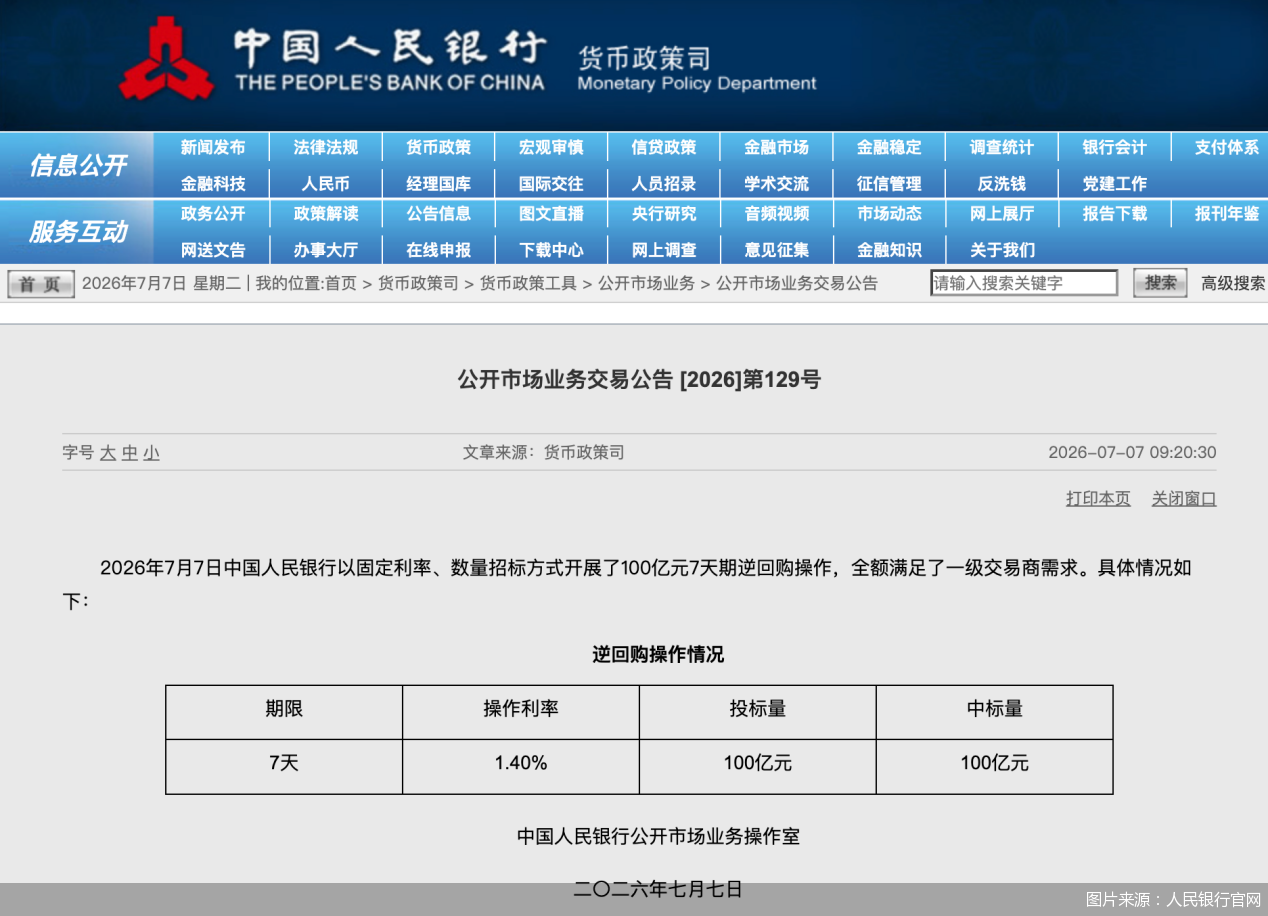This screenshot has width=1268, height=916.
Task: Select 政策解读 under 服务互动
Action: [325, 213]
